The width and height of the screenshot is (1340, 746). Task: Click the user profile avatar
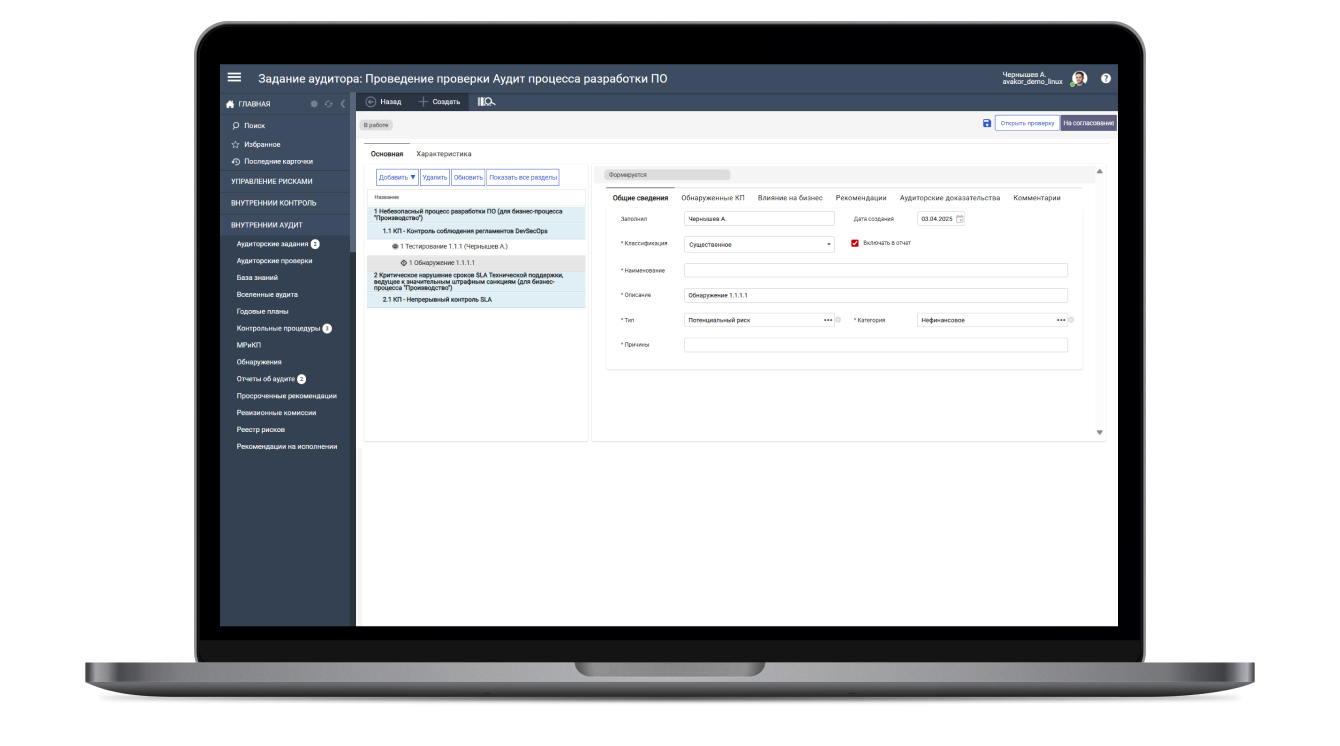click(x=1079, y=78)
